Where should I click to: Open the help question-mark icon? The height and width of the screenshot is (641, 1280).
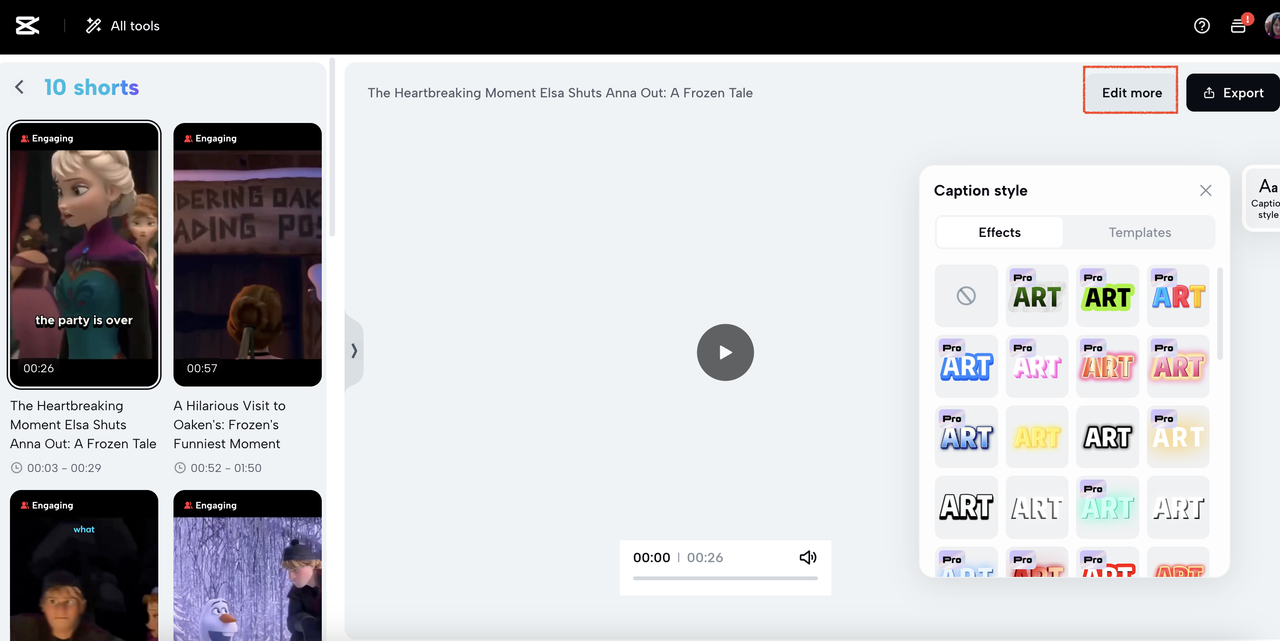[1202, 26]
